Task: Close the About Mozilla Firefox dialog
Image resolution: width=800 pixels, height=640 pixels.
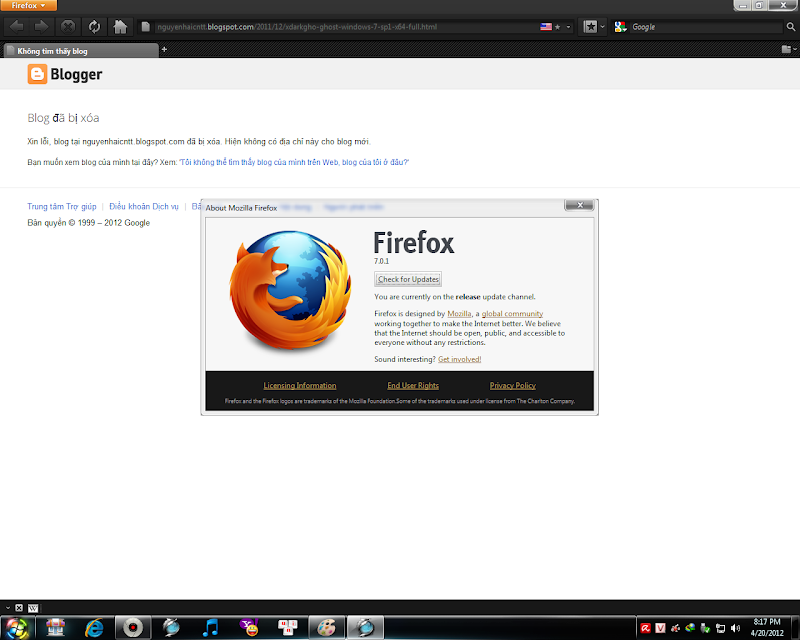Action: (579, 205)
